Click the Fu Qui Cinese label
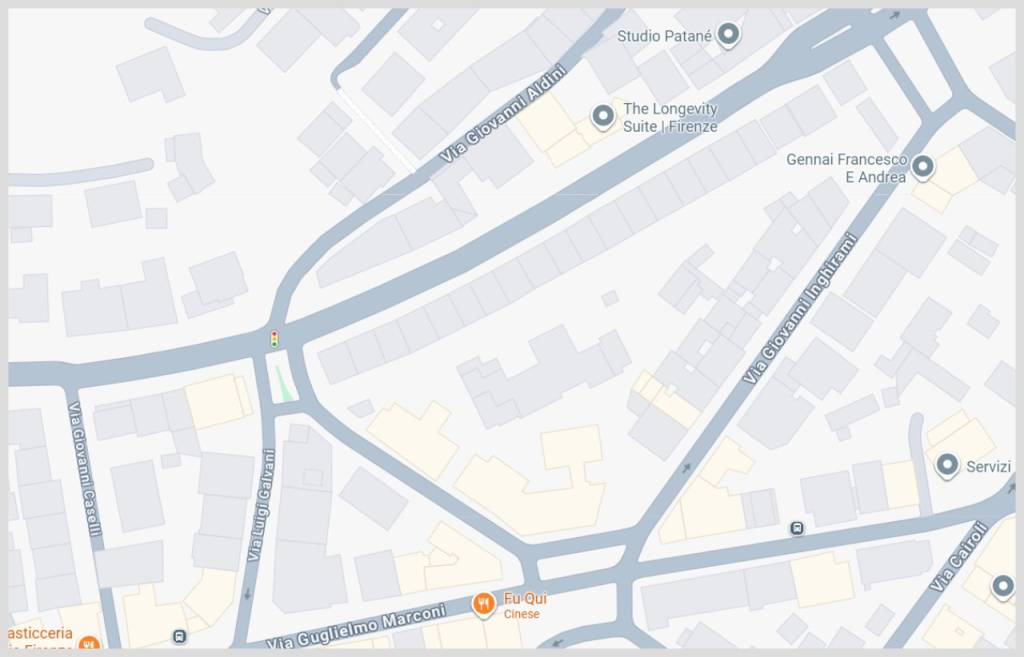The width and height of the screenshot is (1024, 657). [x=524, y=605]
